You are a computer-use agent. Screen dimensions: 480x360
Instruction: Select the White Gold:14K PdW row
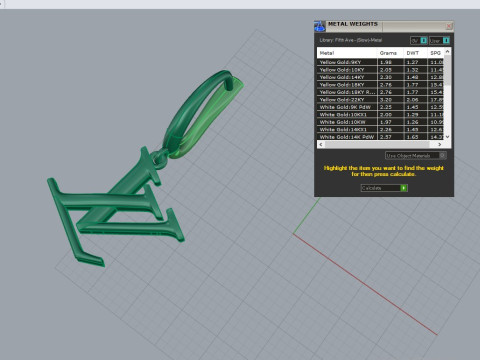(380, 137)
